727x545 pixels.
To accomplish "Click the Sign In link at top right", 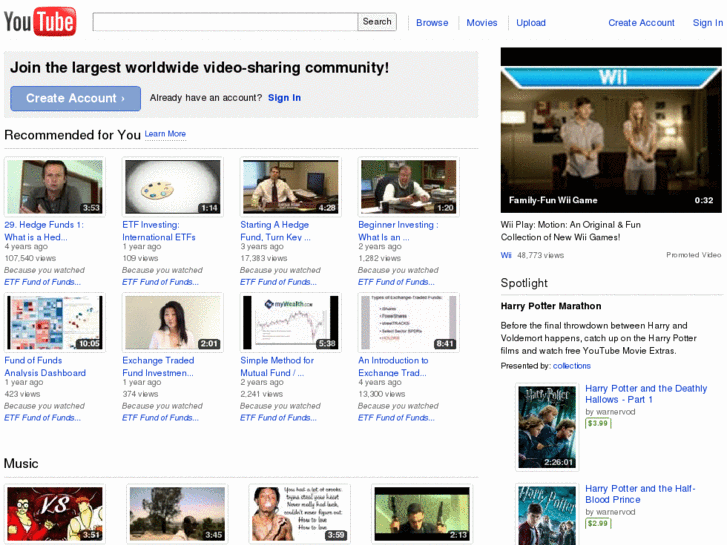I will point(708,23).
